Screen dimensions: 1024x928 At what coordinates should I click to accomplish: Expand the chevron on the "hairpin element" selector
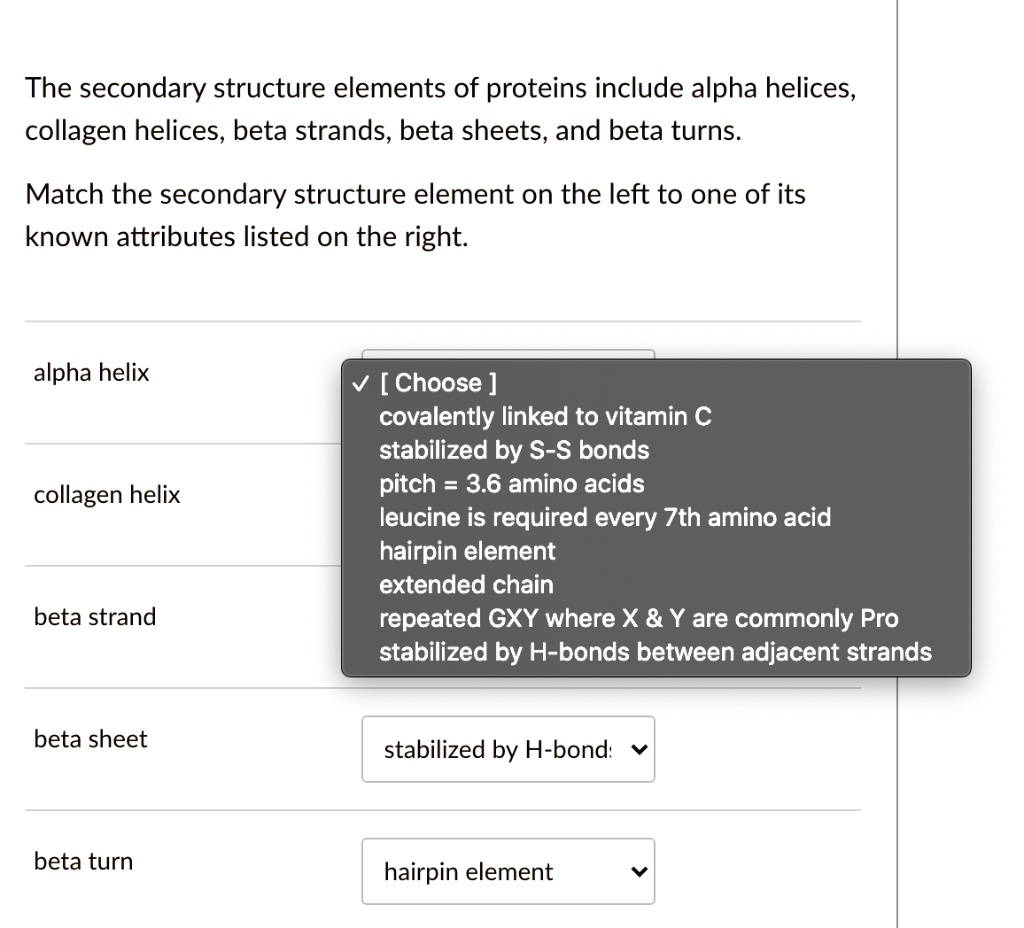(x=637, y=871)
